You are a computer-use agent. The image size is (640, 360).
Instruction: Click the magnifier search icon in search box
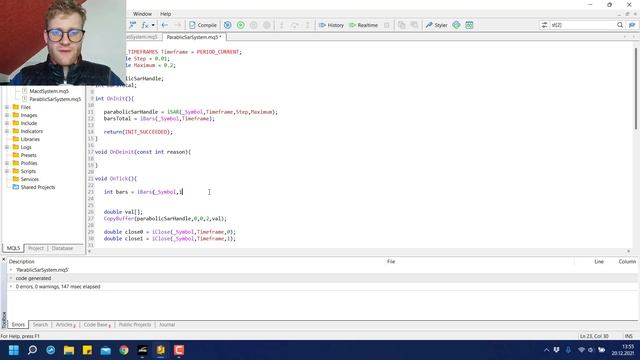[620, 25]
